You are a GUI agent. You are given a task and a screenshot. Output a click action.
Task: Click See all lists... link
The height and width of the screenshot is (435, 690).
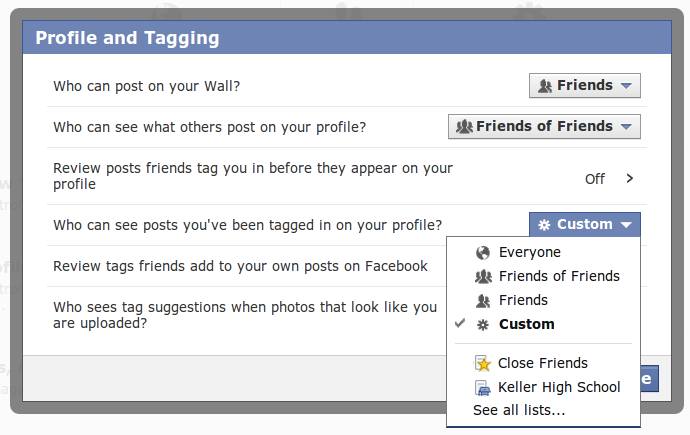pos(519,410)
